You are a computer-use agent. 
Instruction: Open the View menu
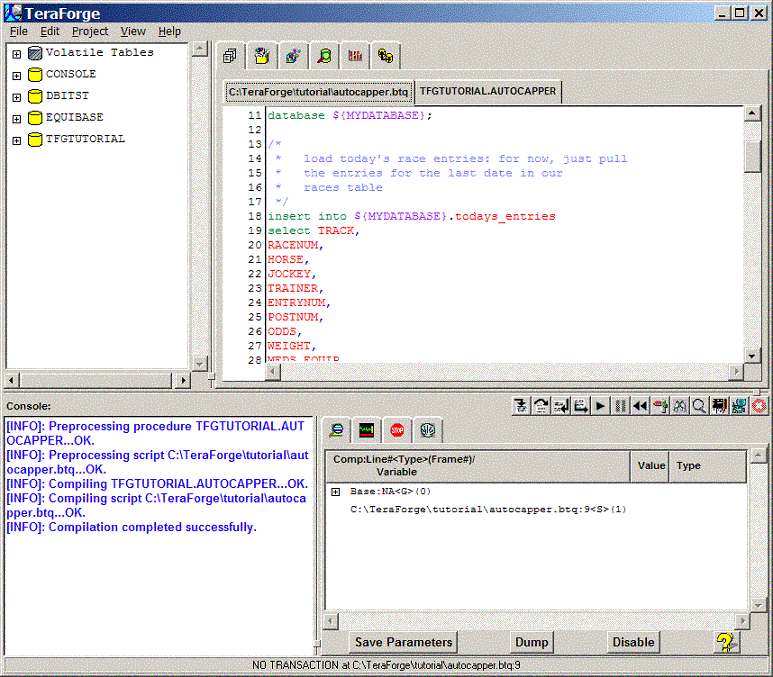click(x=133, y=32)
